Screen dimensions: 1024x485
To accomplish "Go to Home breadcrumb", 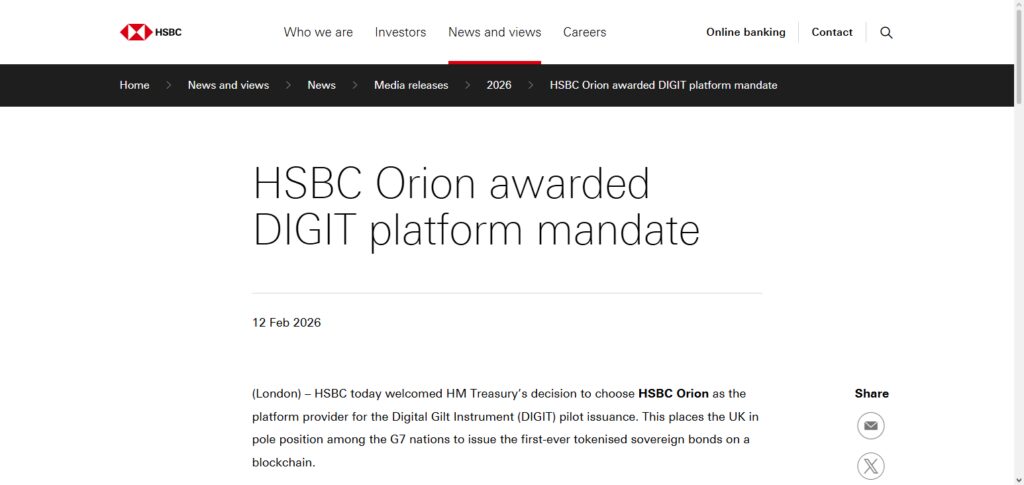I will (135, 85).
